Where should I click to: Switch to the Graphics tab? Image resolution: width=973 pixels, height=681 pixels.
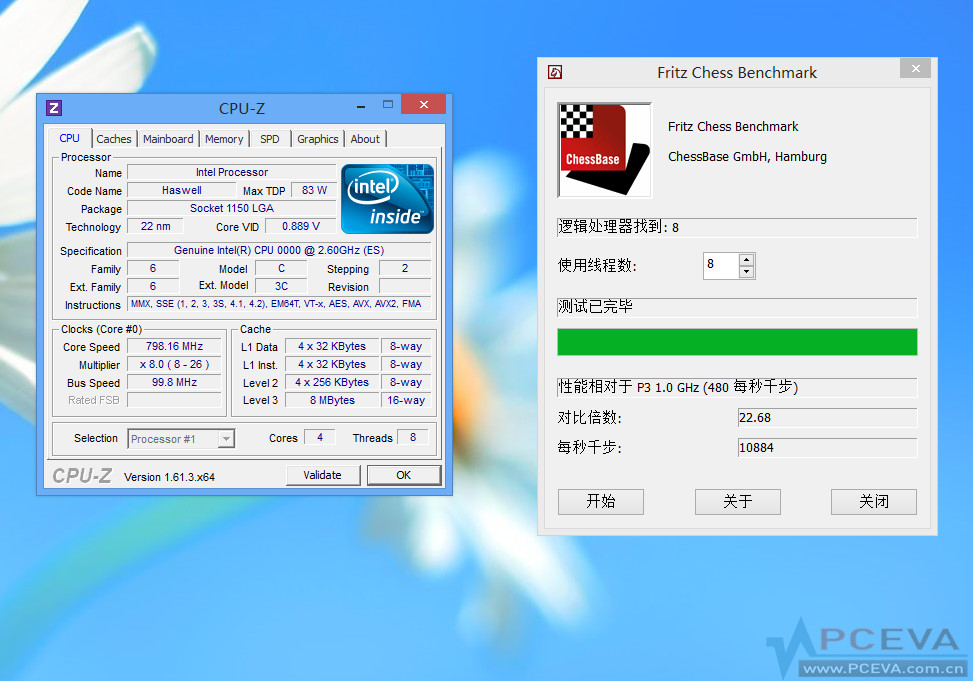pos(318,139)
